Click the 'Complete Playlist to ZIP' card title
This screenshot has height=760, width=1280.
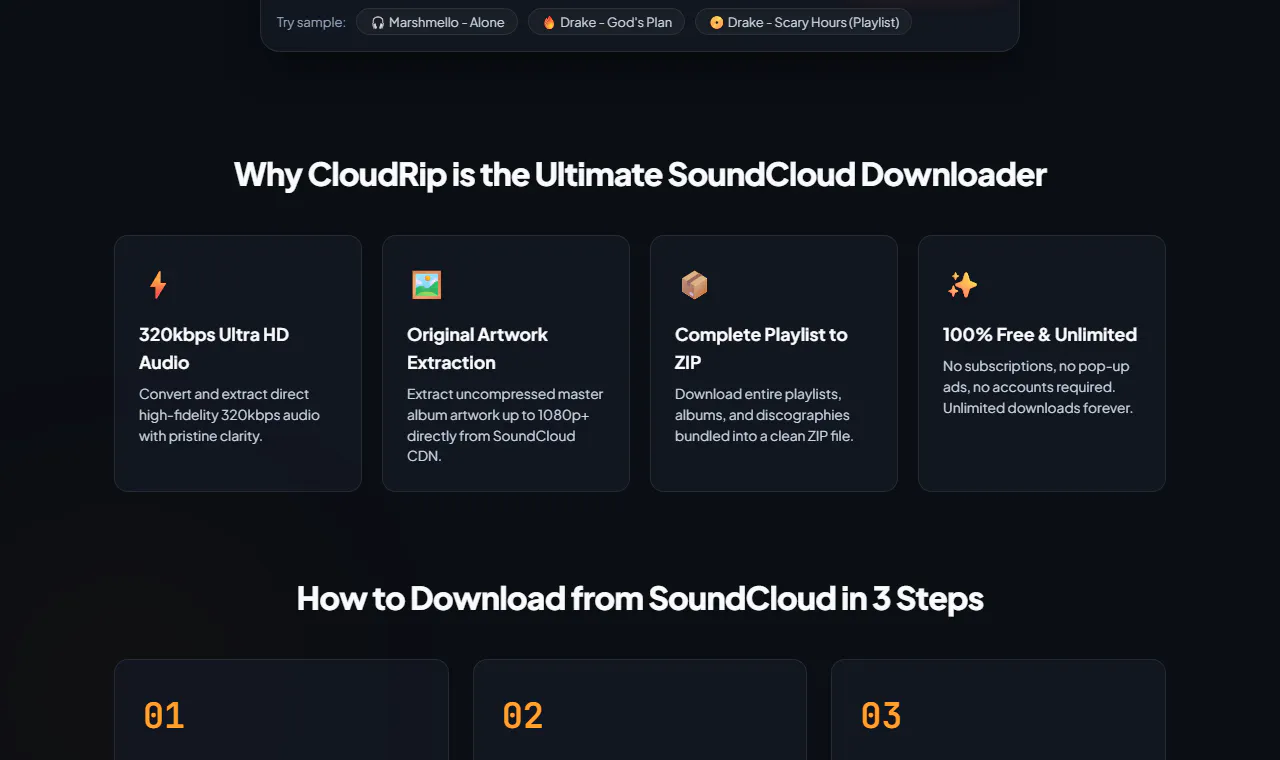pyautogui.click(x=761, y=348)
